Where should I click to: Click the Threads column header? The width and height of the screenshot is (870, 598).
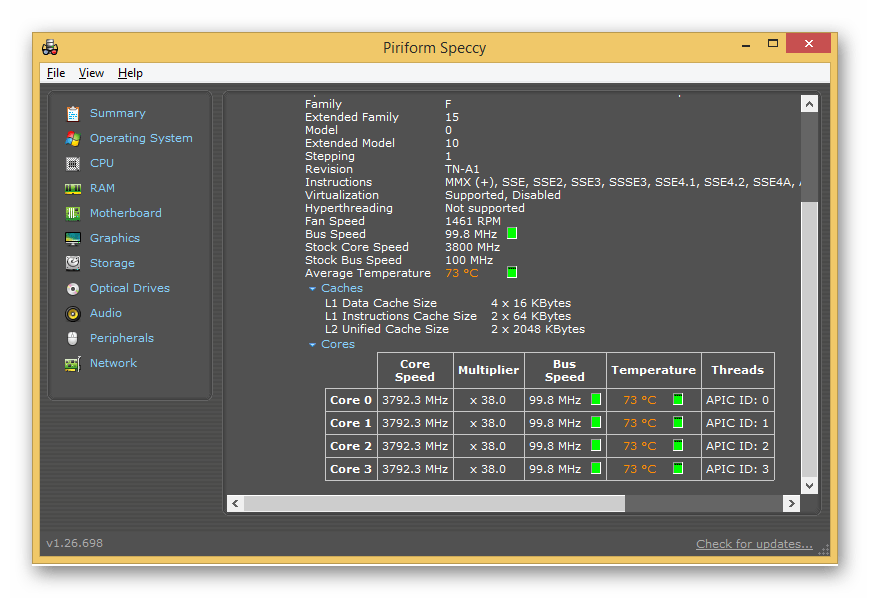(x=737, y=371)
